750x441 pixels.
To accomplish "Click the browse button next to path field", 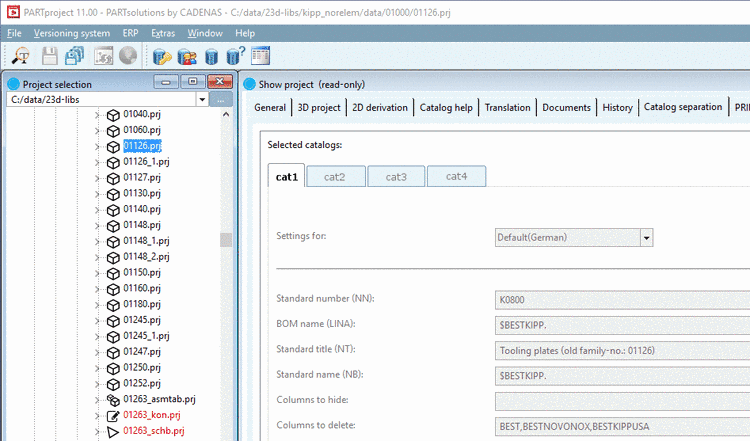I will click(221, 100).
